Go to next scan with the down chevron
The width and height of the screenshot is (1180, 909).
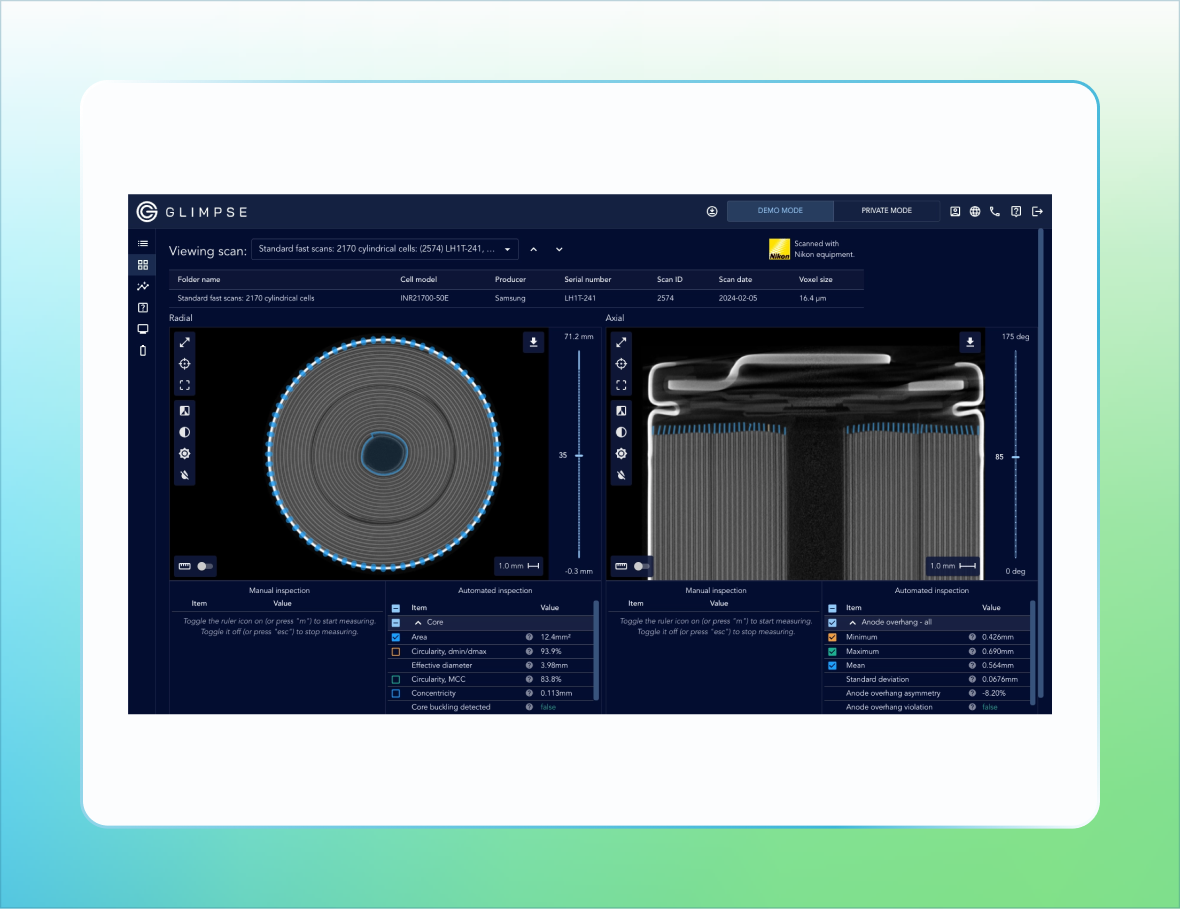click(x=559, y=250)
